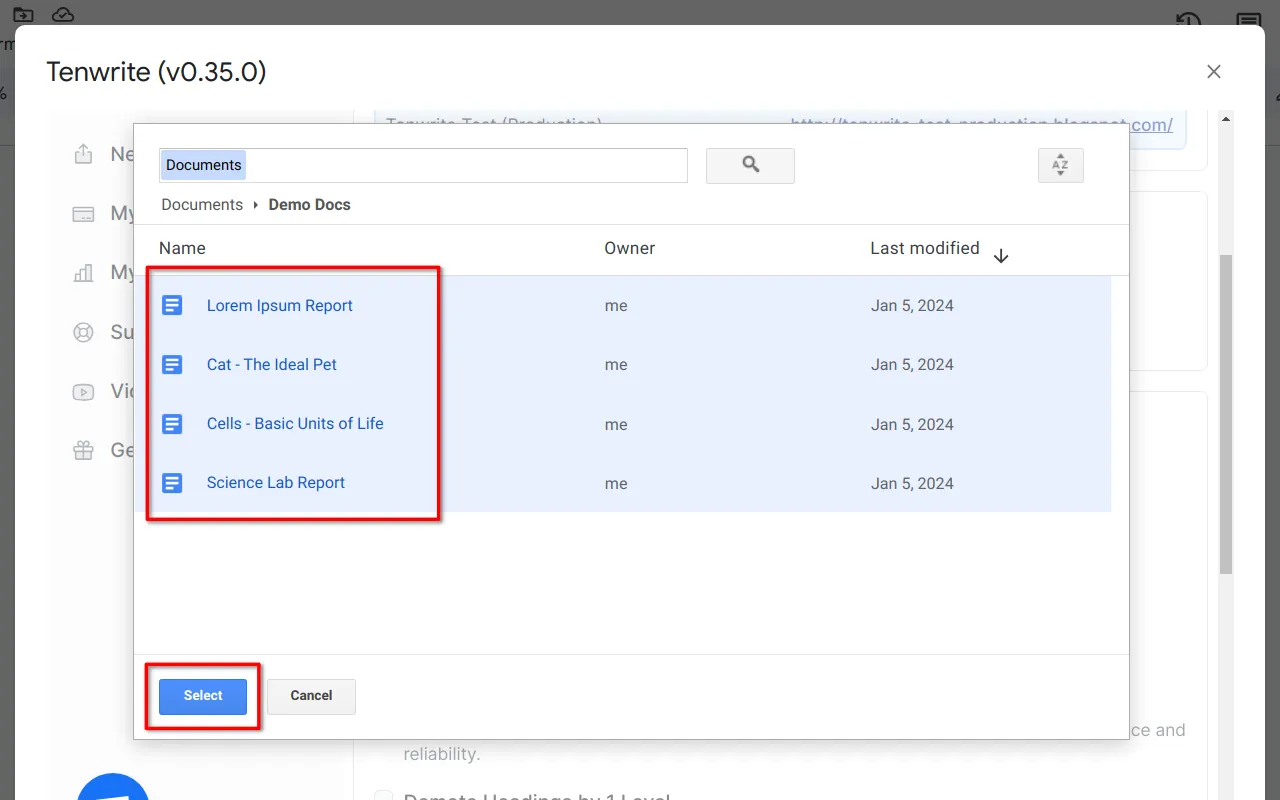
Task: Sort by the Owner column header
Action: point(630,248)
